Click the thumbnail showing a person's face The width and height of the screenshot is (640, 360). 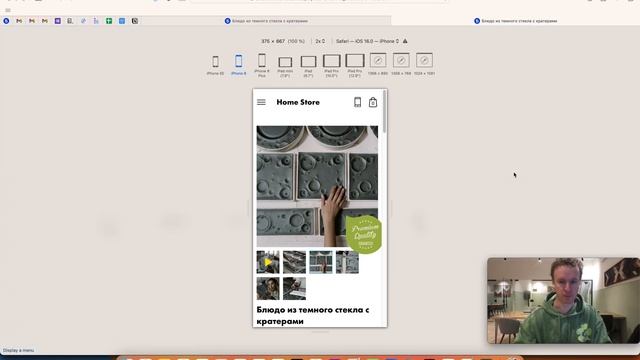(x=268, y=289)
